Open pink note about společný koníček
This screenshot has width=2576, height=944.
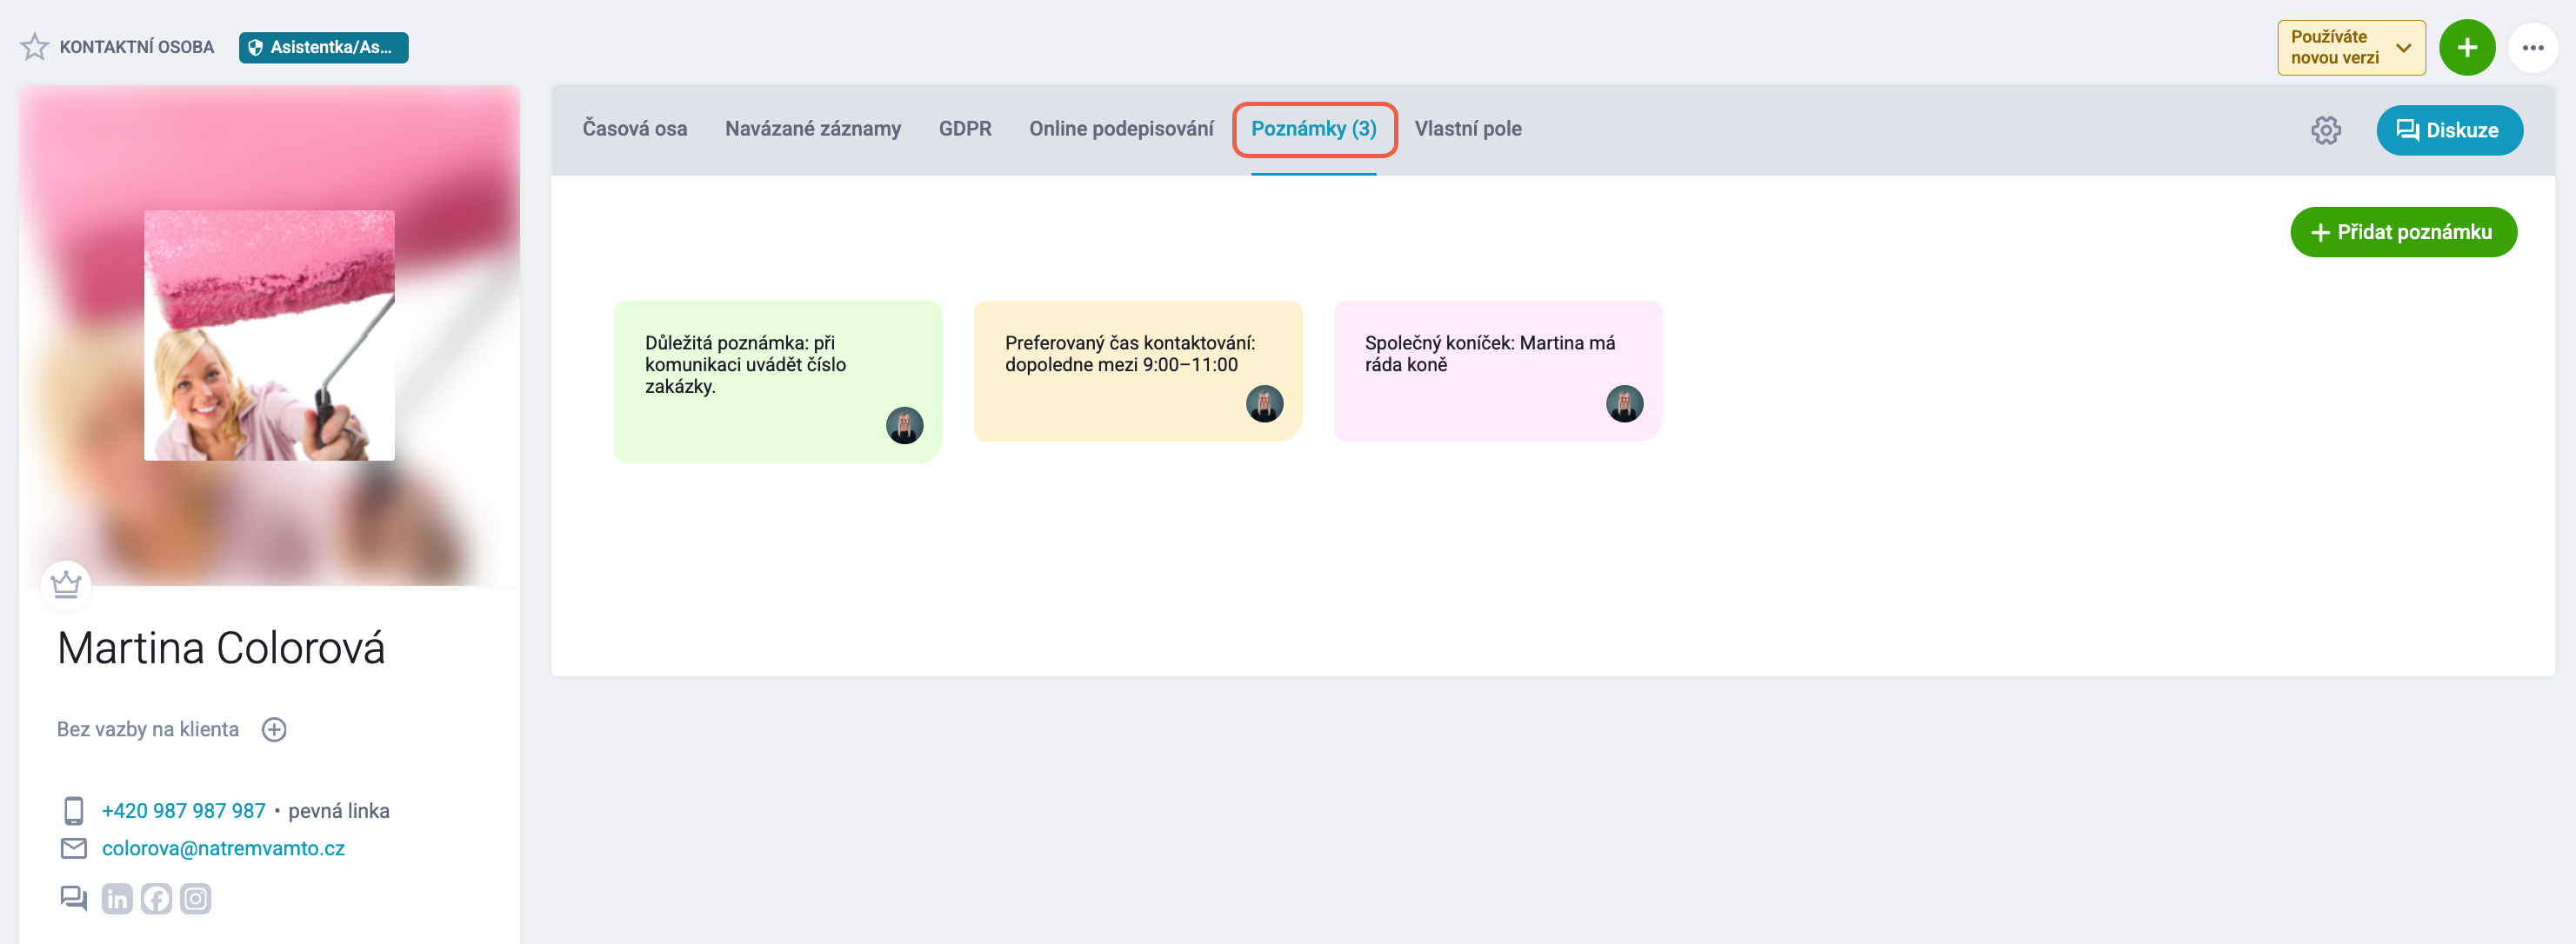[1498, 371]
